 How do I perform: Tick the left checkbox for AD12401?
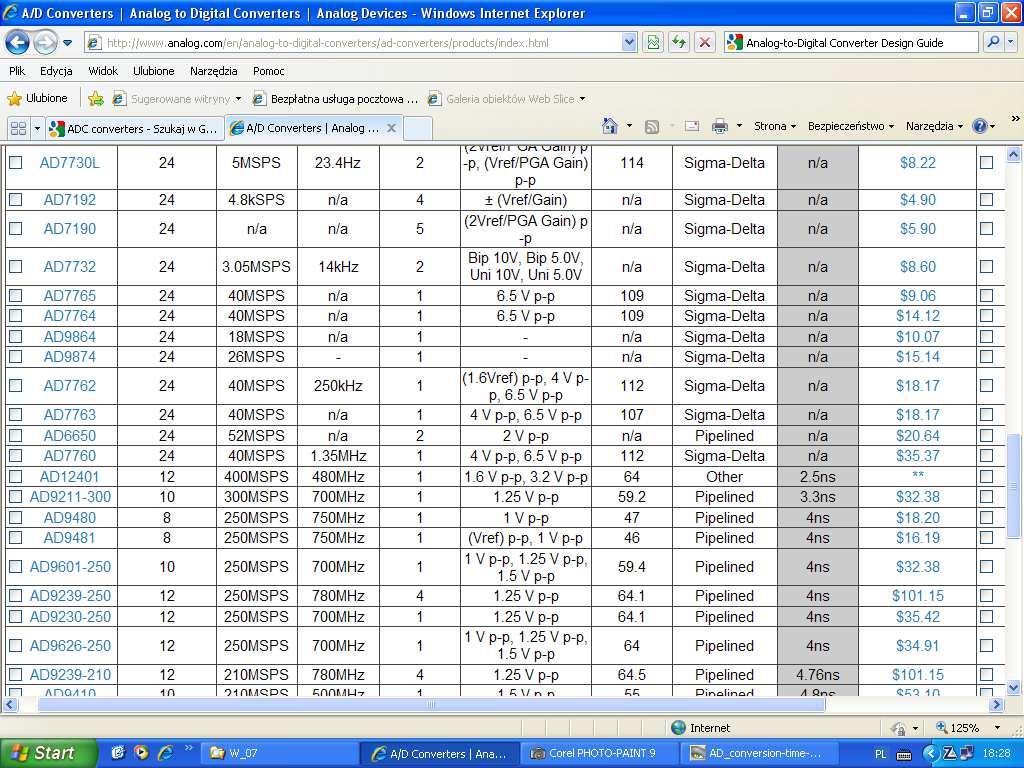click(16, 476)
